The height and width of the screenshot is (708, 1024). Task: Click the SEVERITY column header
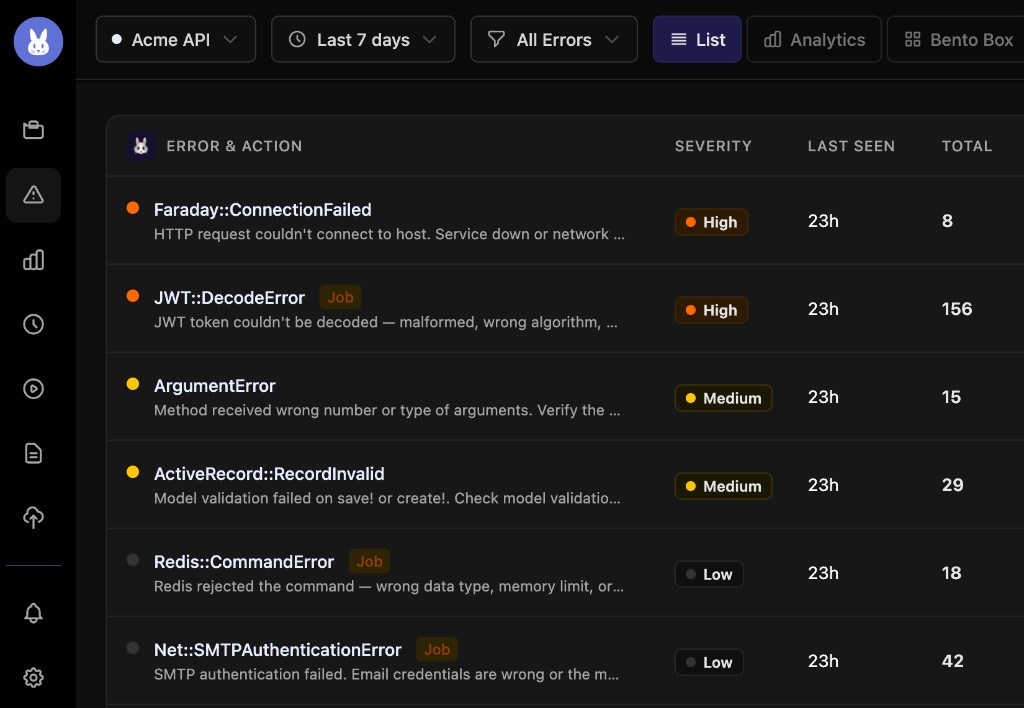pyautogui.click(x=713, y=146)
